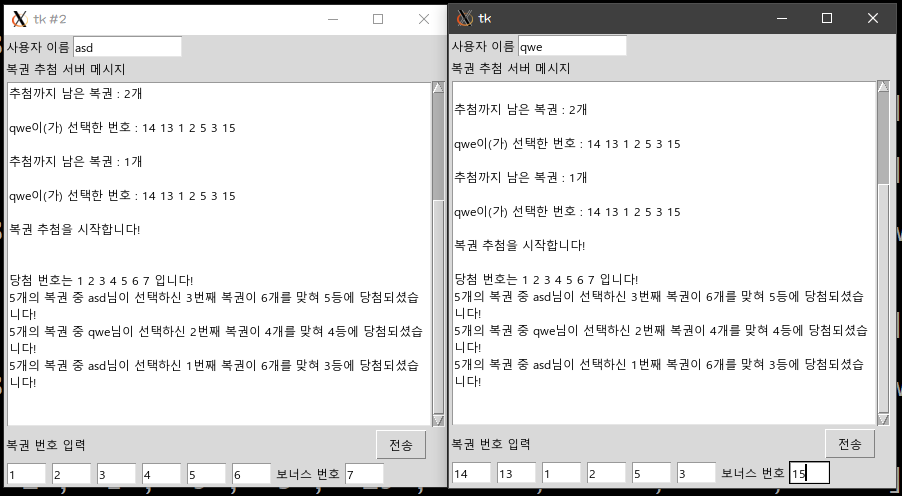The width and height of the screenshot is (902, 496).
Task: Select lottery number field containing 14 in tk window
Action: point(472,473)
